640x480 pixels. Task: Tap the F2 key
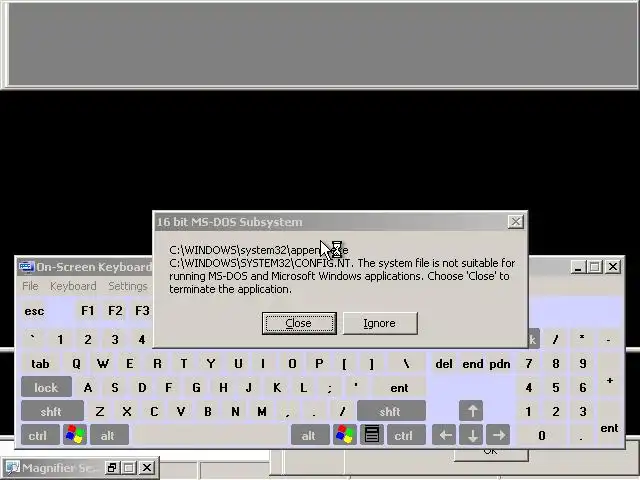[x=115, y=311]
